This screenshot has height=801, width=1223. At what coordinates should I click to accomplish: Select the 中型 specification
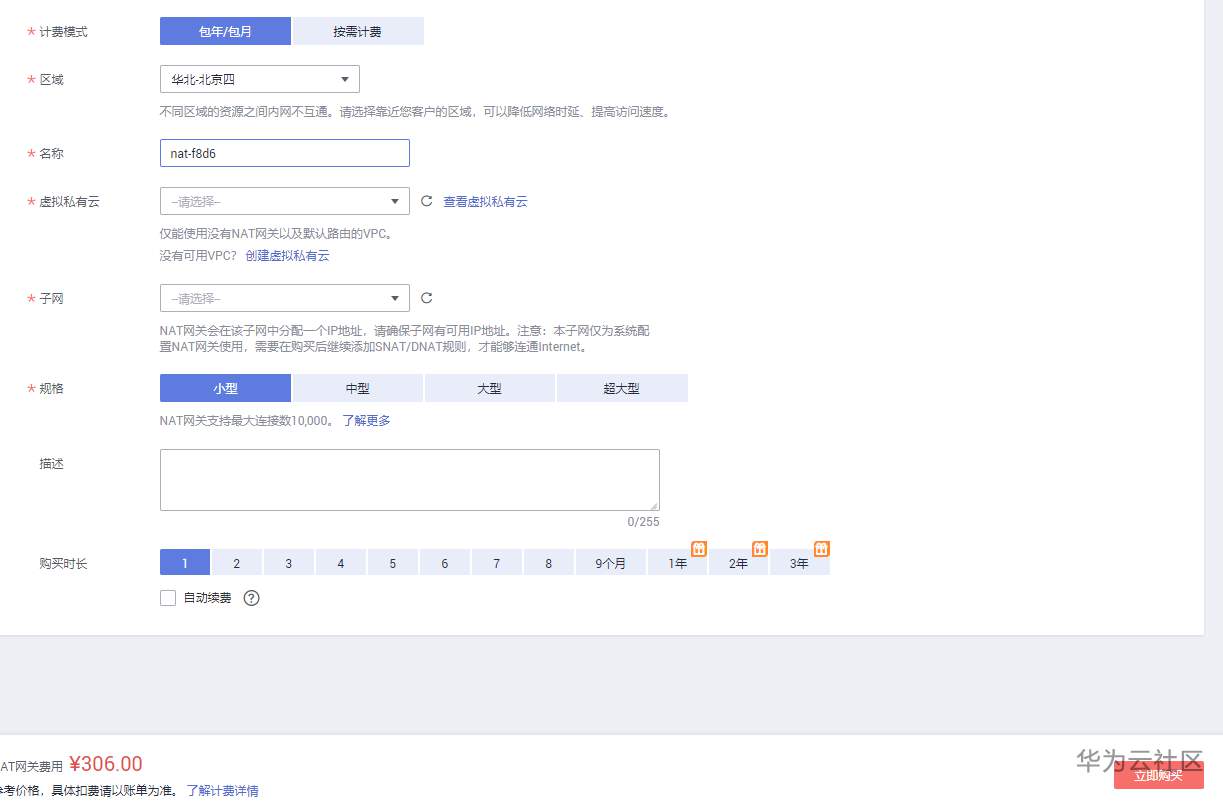[x=357, y=388]
